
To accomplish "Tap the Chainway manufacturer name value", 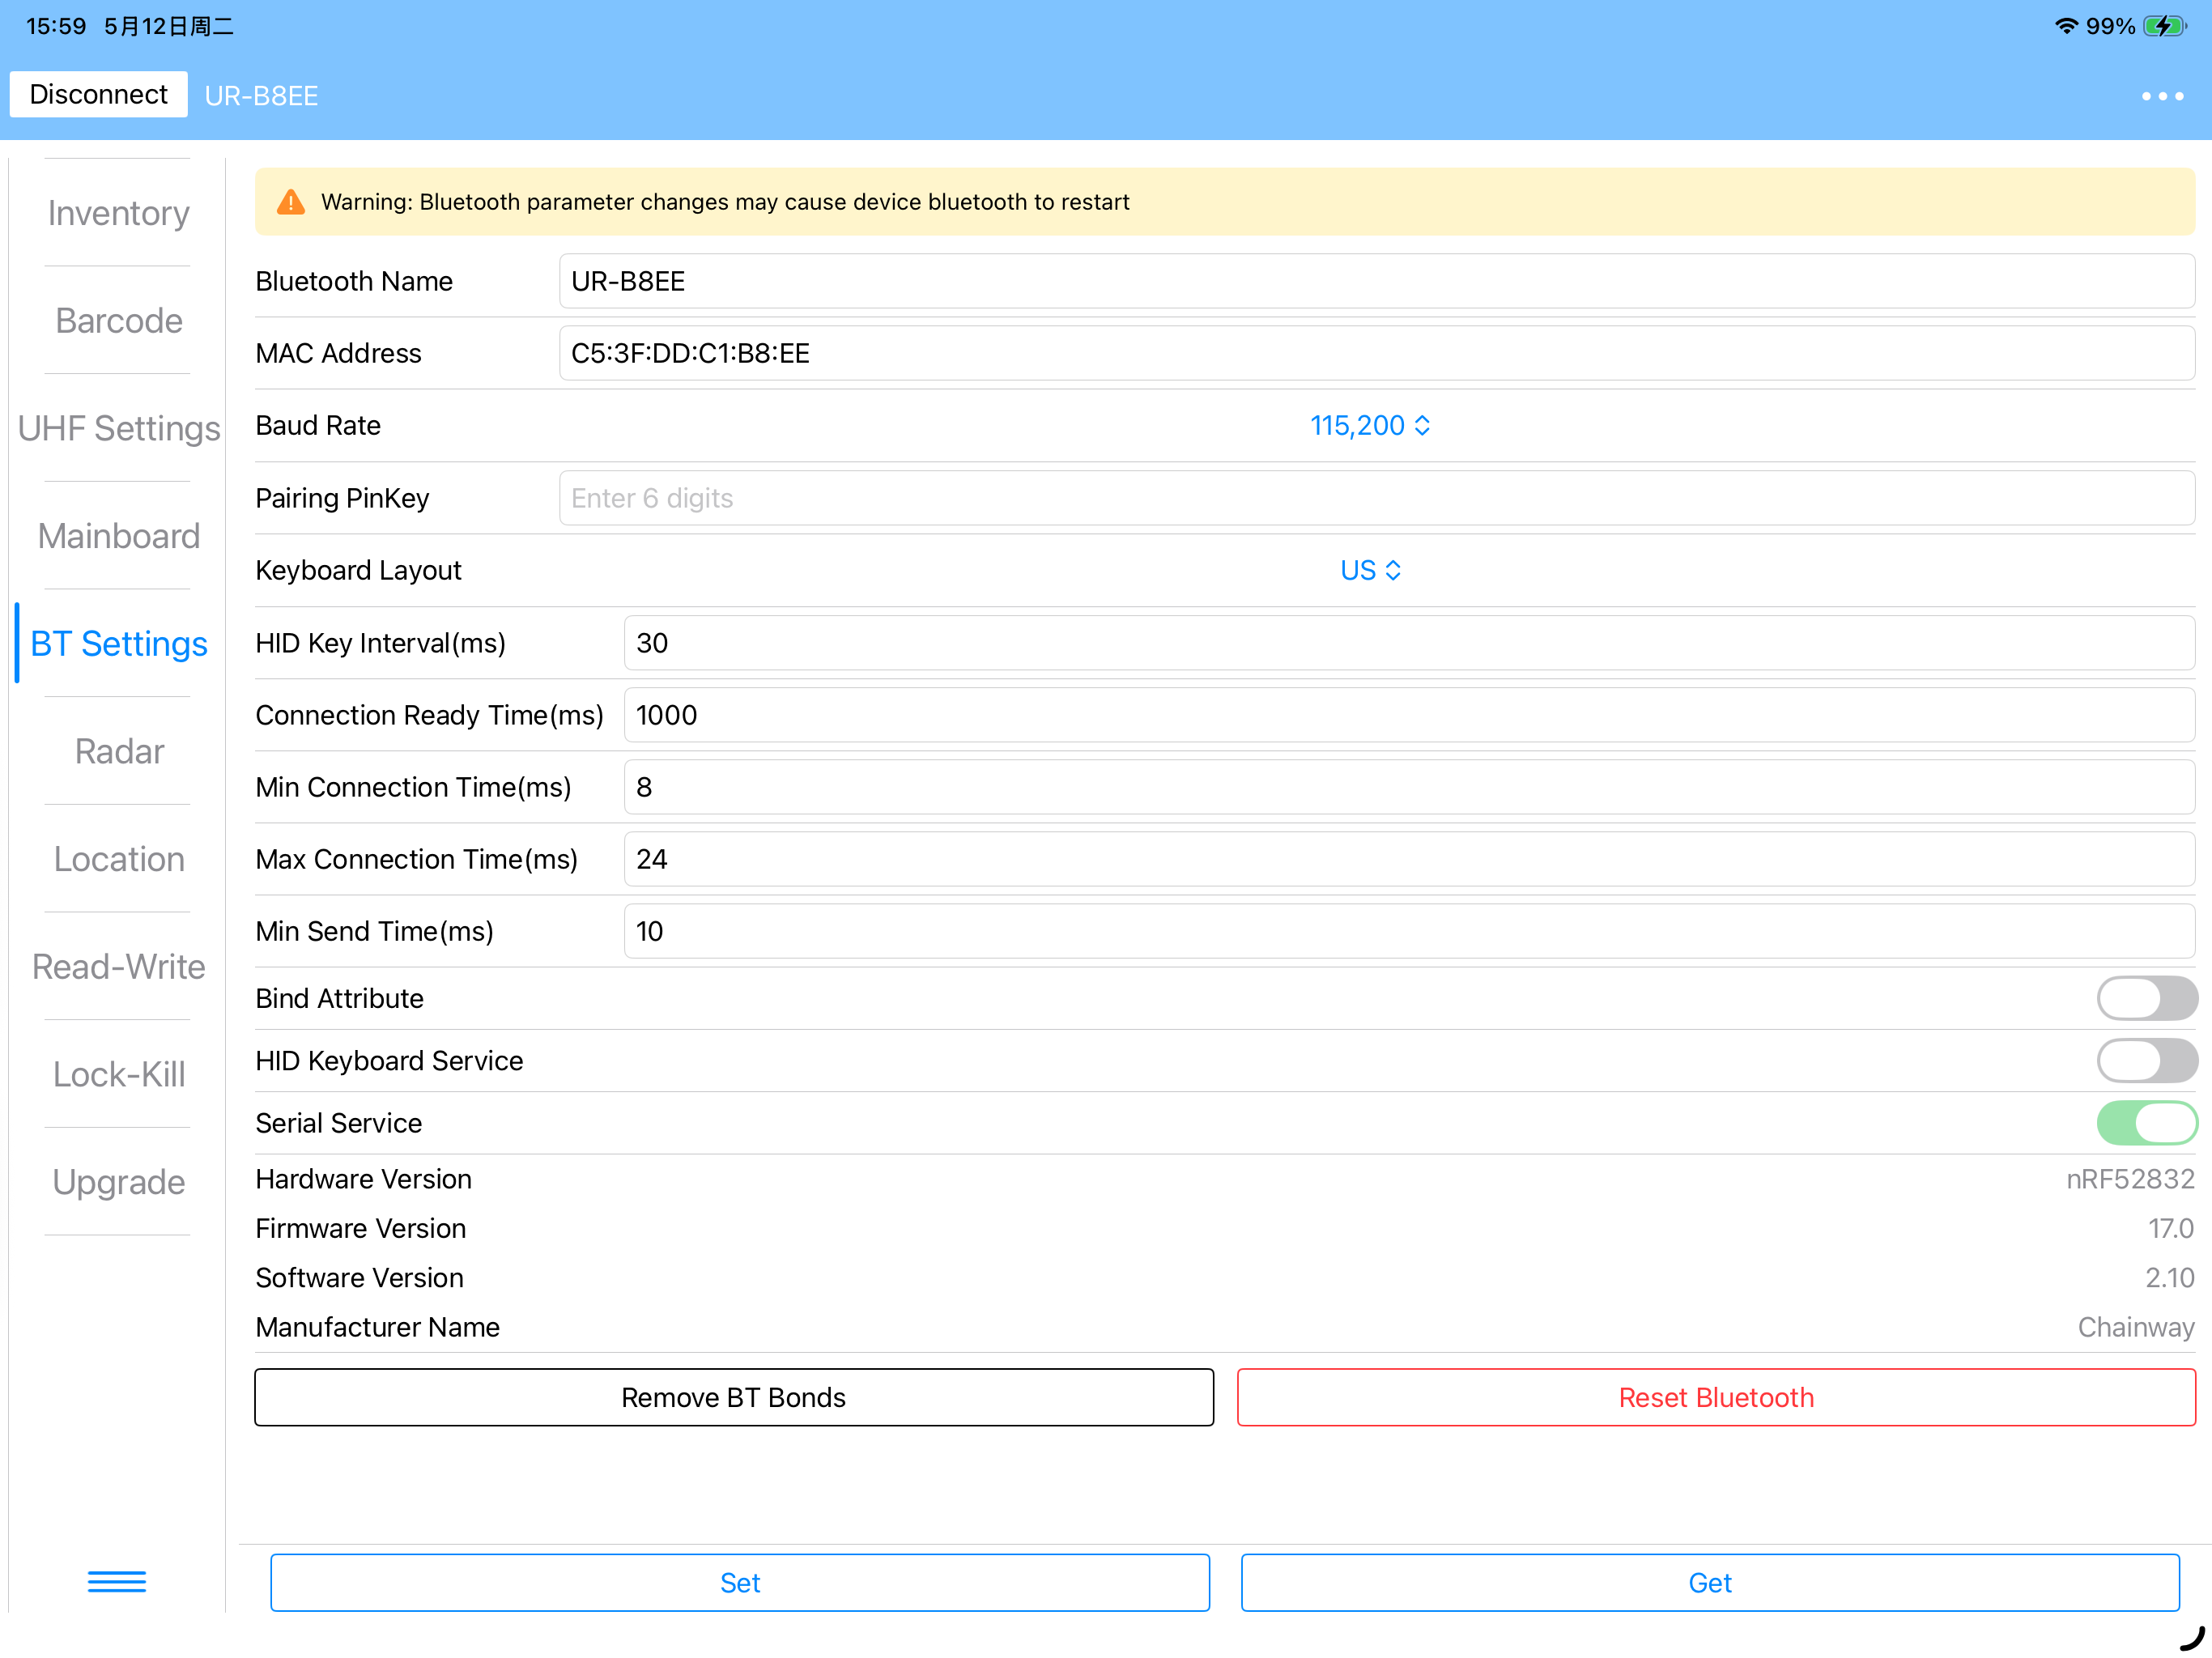I will pyautogui.click(x=2136, y=1327).
